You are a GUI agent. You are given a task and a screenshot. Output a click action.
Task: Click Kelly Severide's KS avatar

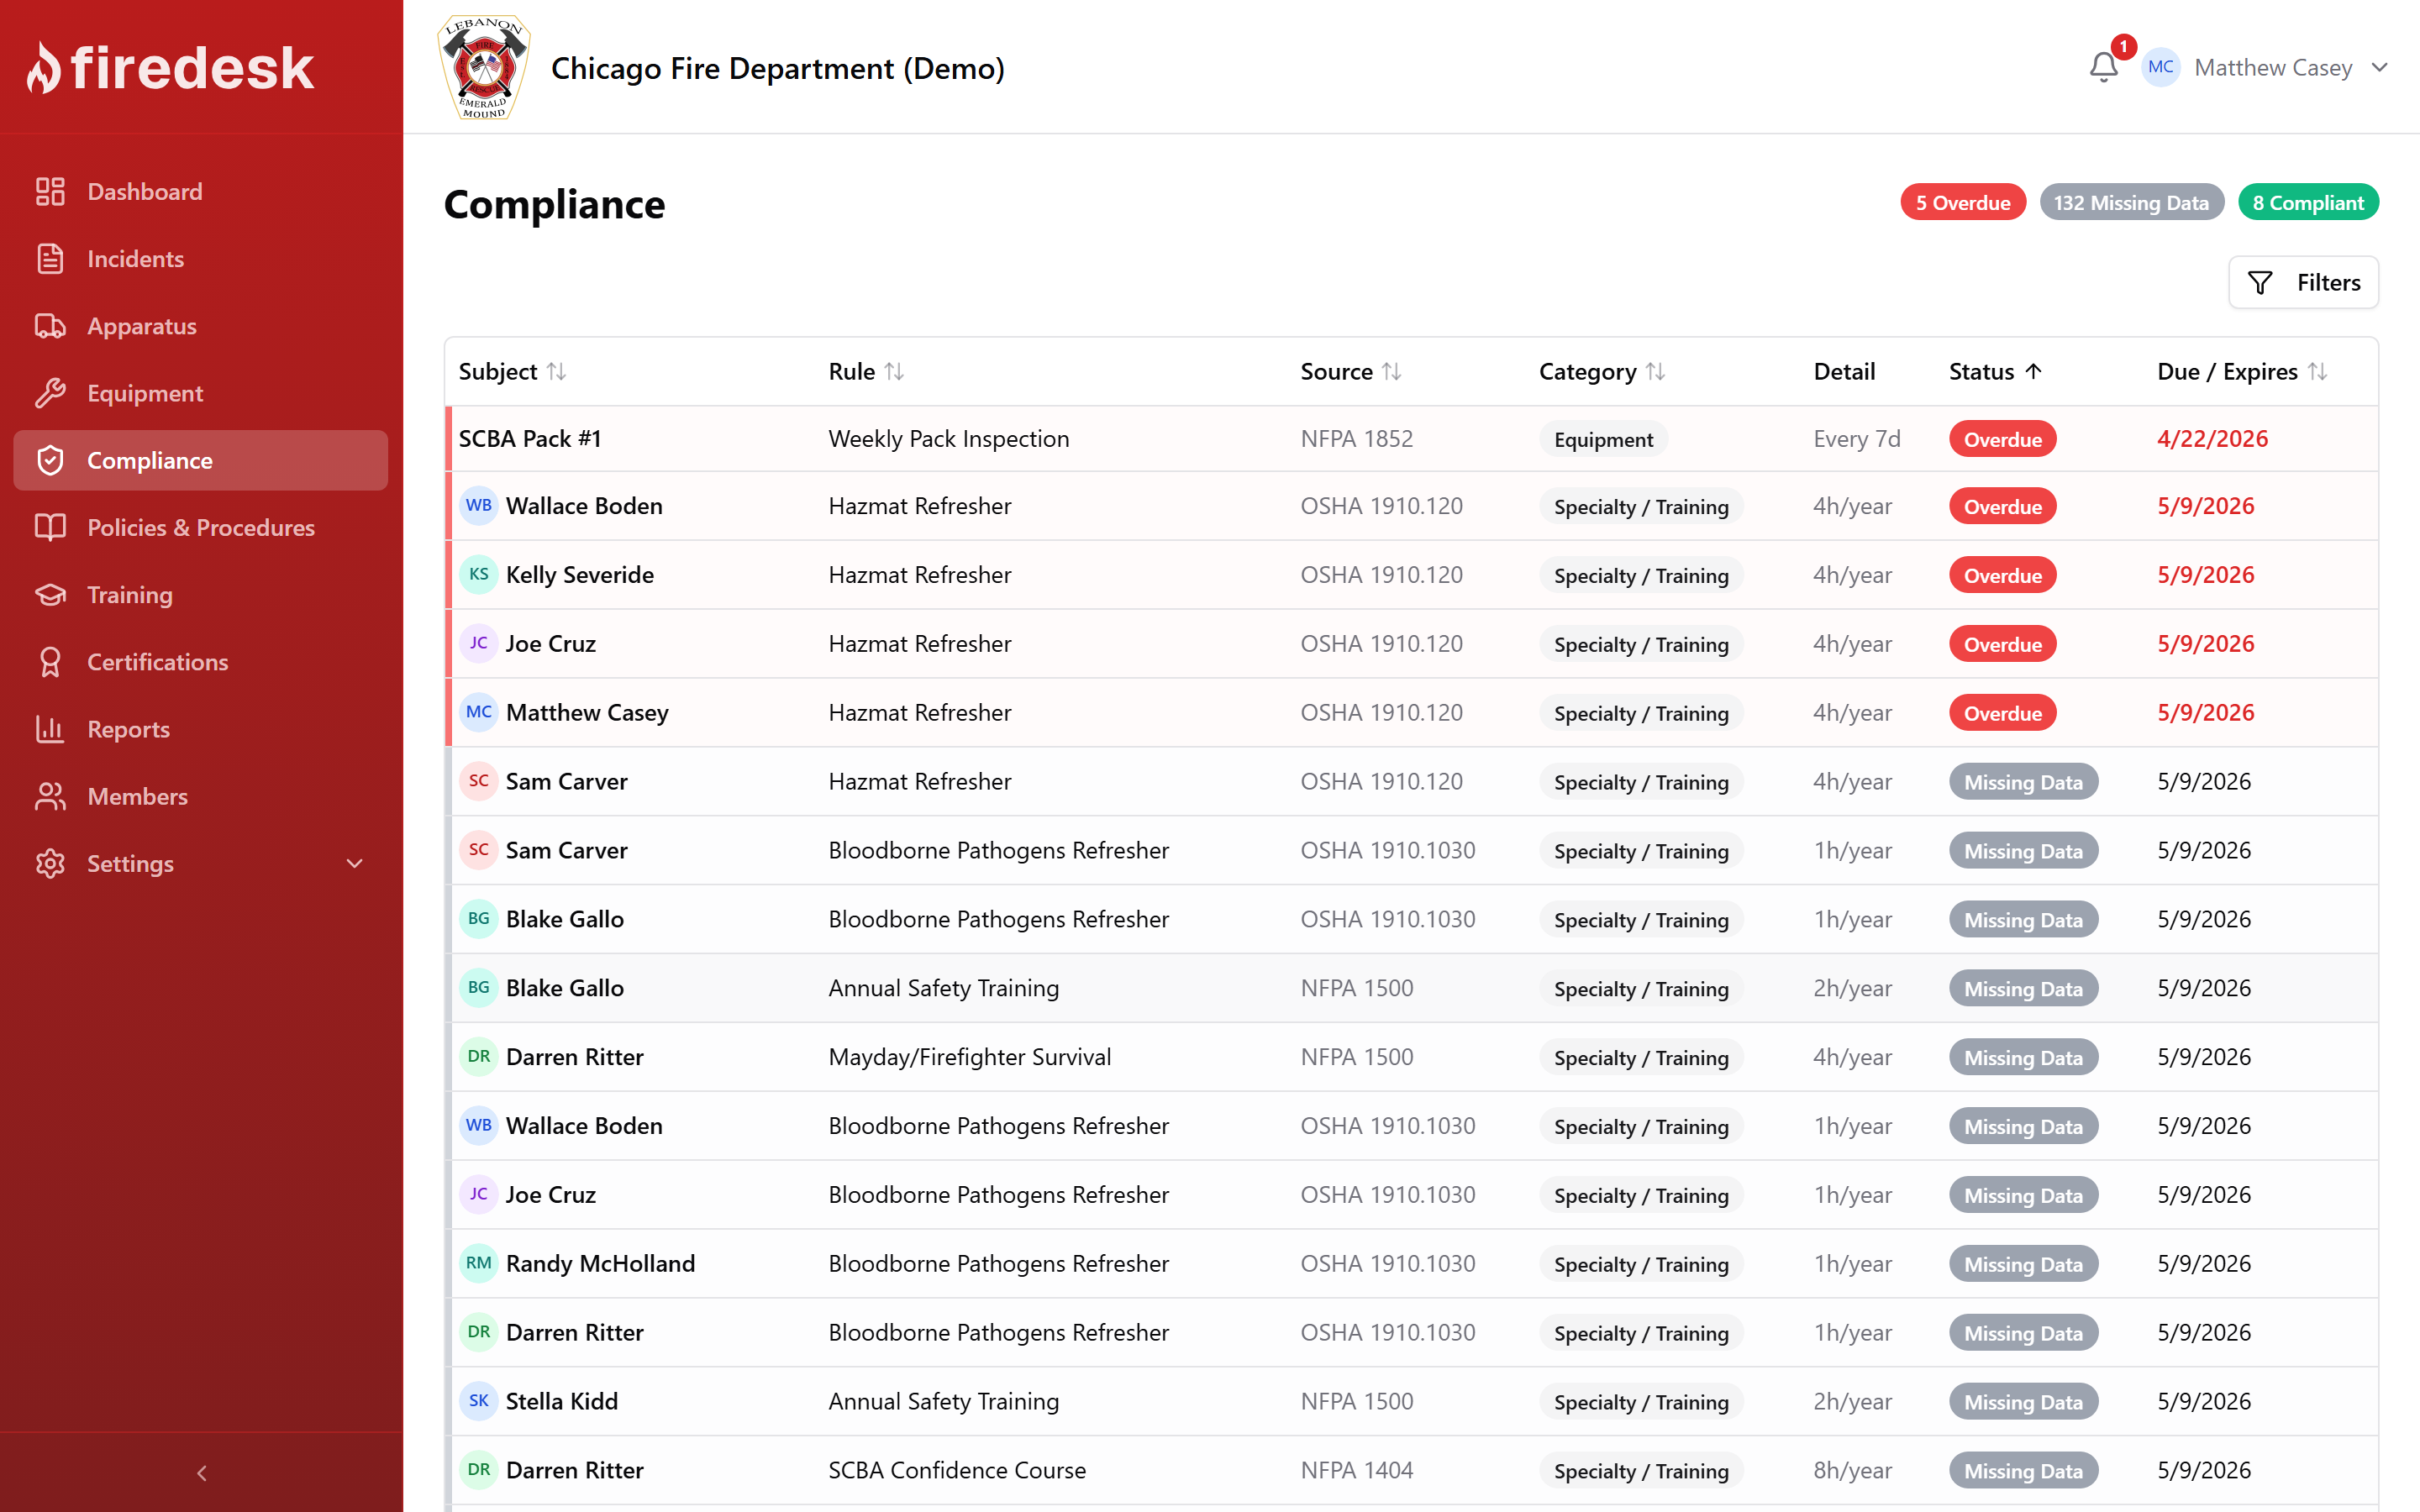point(479,574)
